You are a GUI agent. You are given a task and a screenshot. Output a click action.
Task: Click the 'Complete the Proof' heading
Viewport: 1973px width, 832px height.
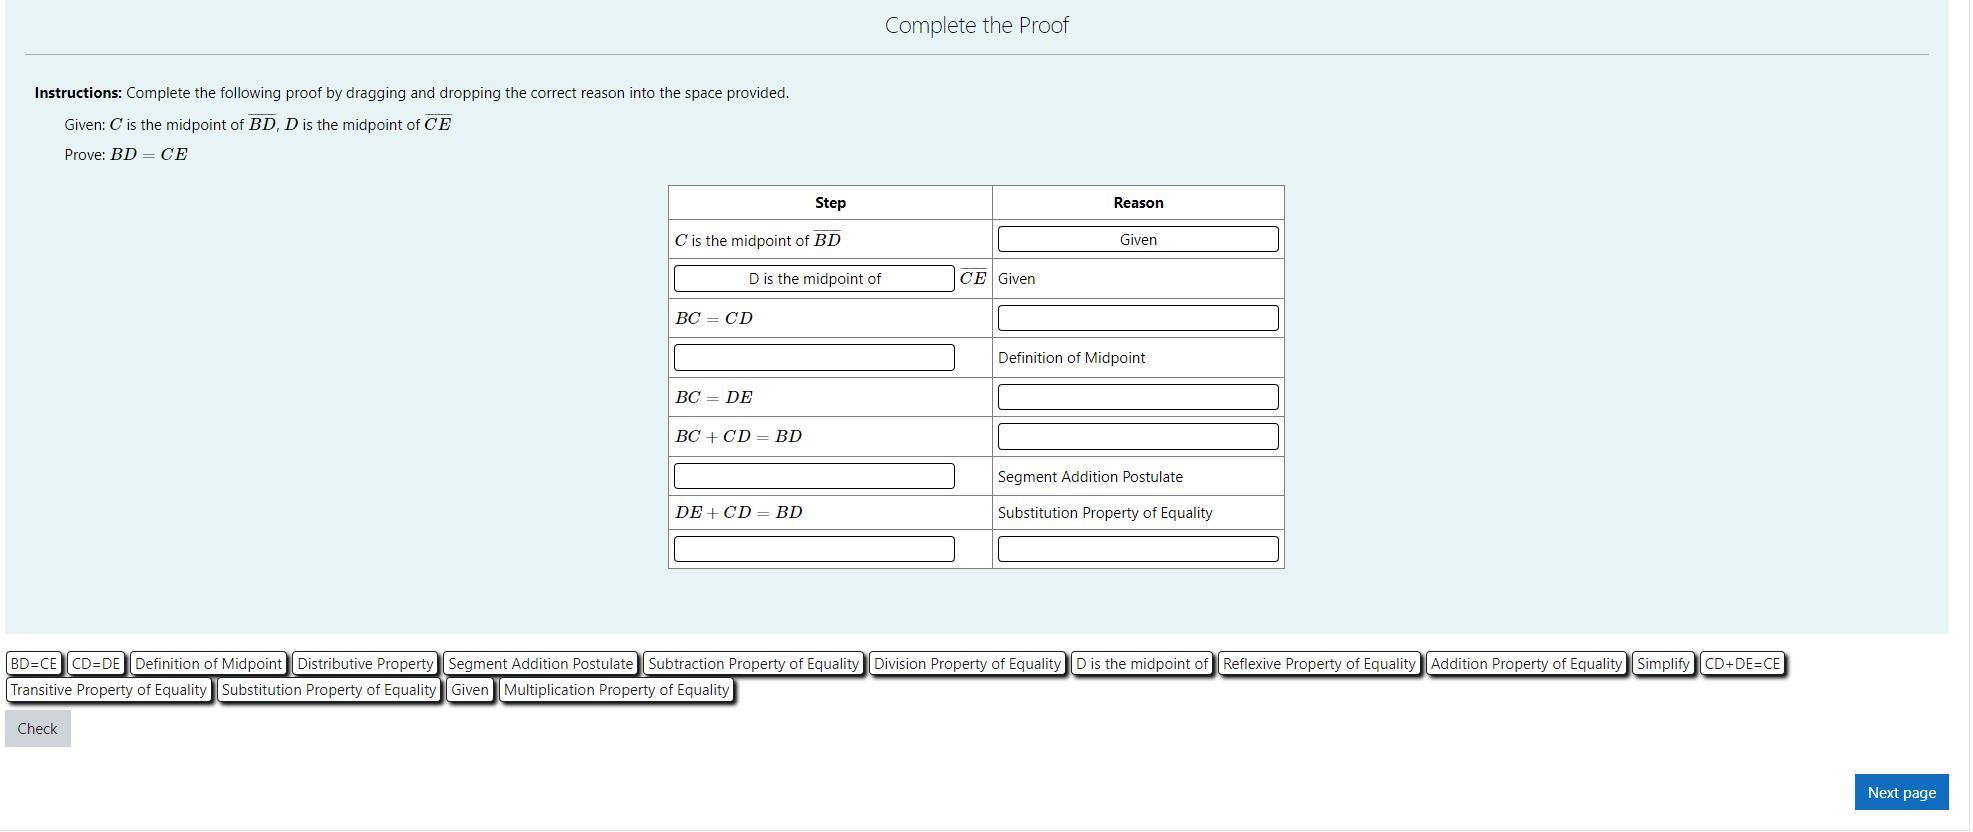977,26
